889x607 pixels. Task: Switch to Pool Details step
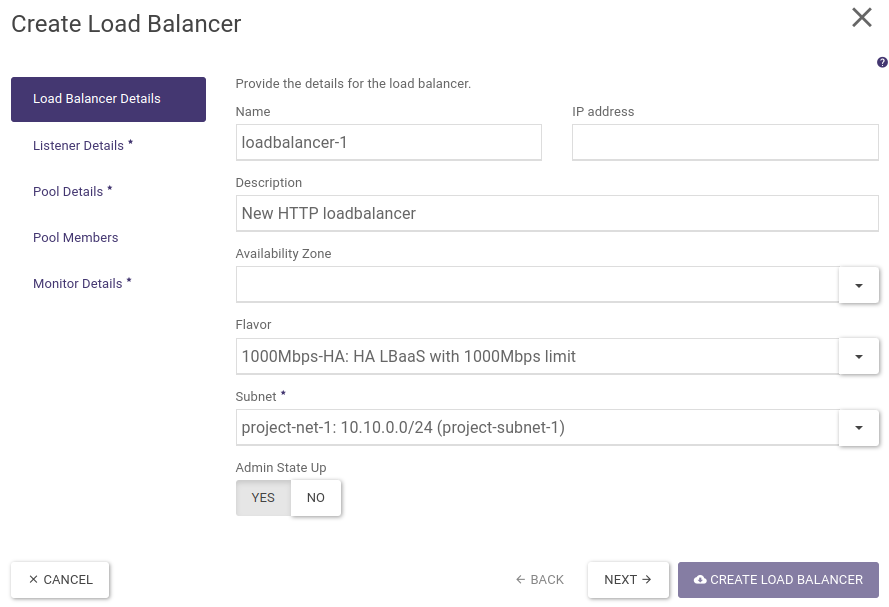coord(72,192)
